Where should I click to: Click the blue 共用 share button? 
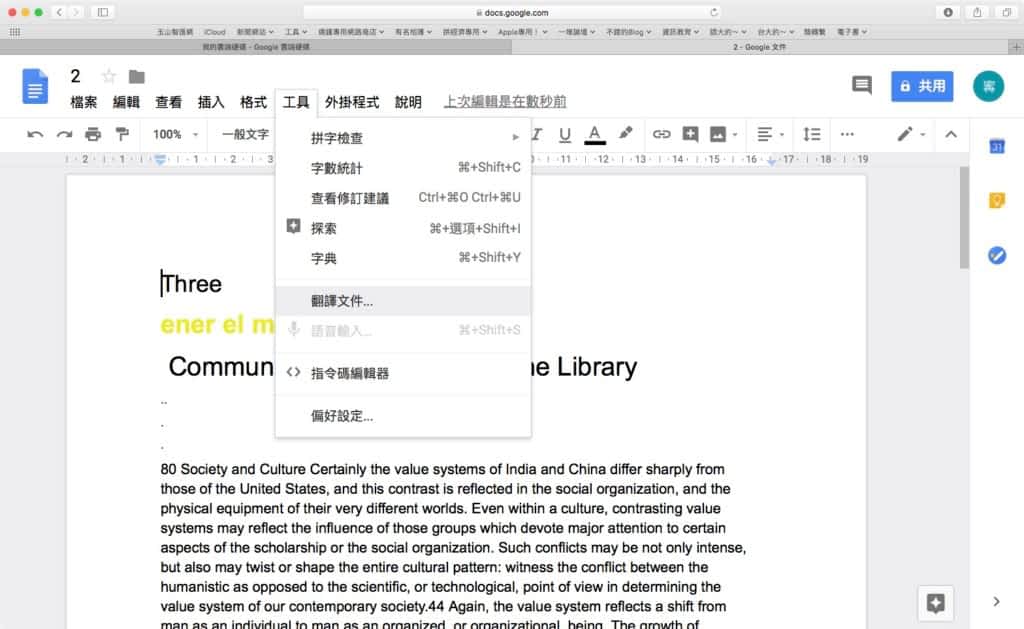pos(922,86)
